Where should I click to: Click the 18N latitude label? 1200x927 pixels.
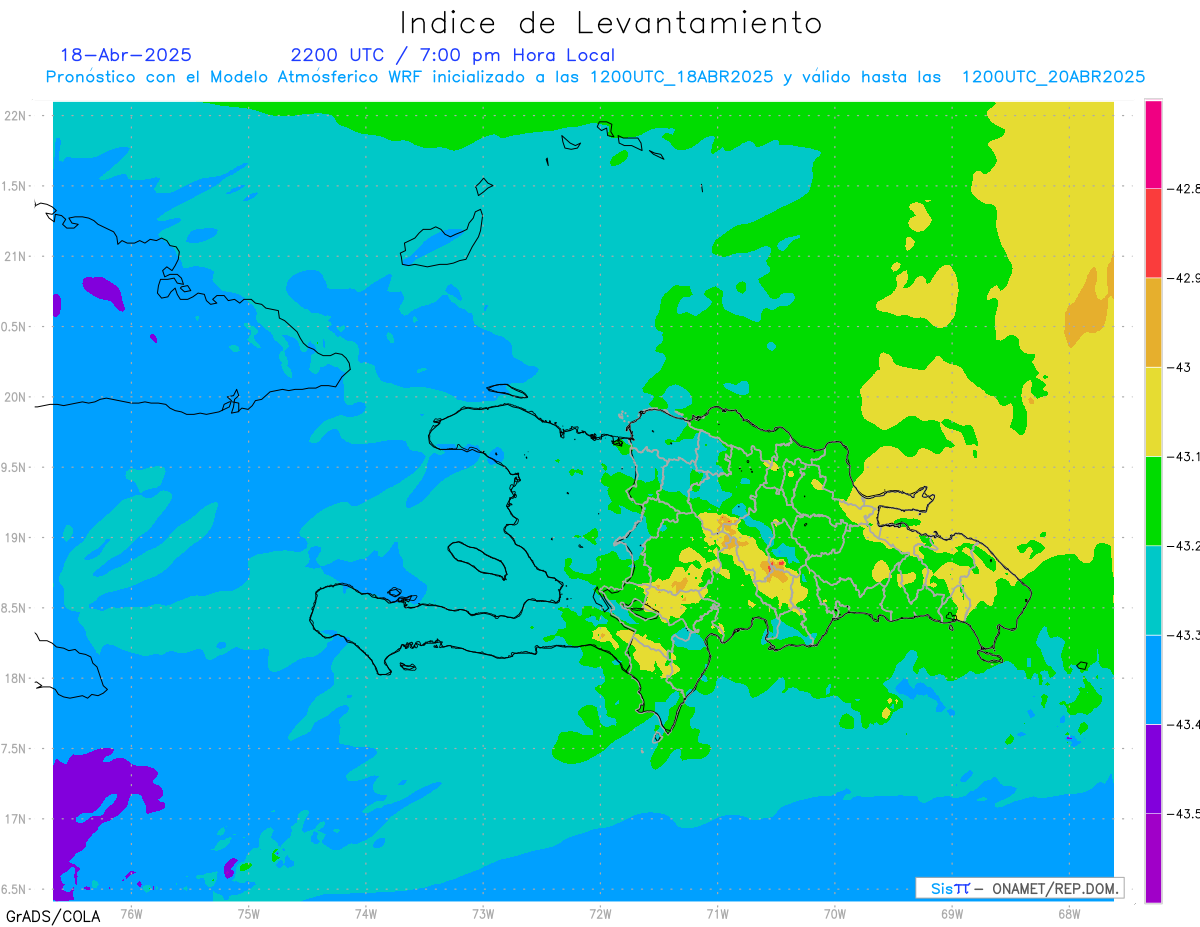16,678
